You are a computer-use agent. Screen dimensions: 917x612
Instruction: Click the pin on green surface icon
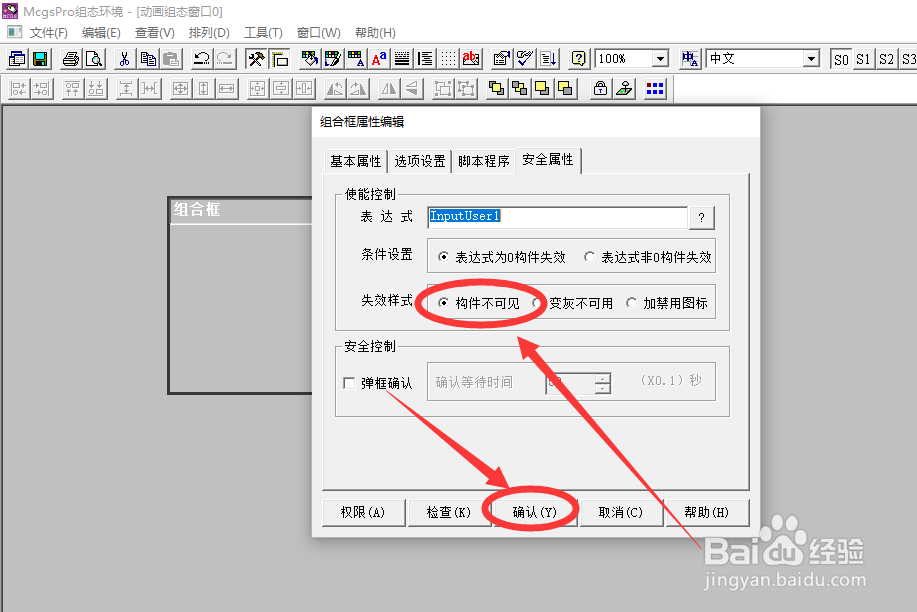pos(624,89)
